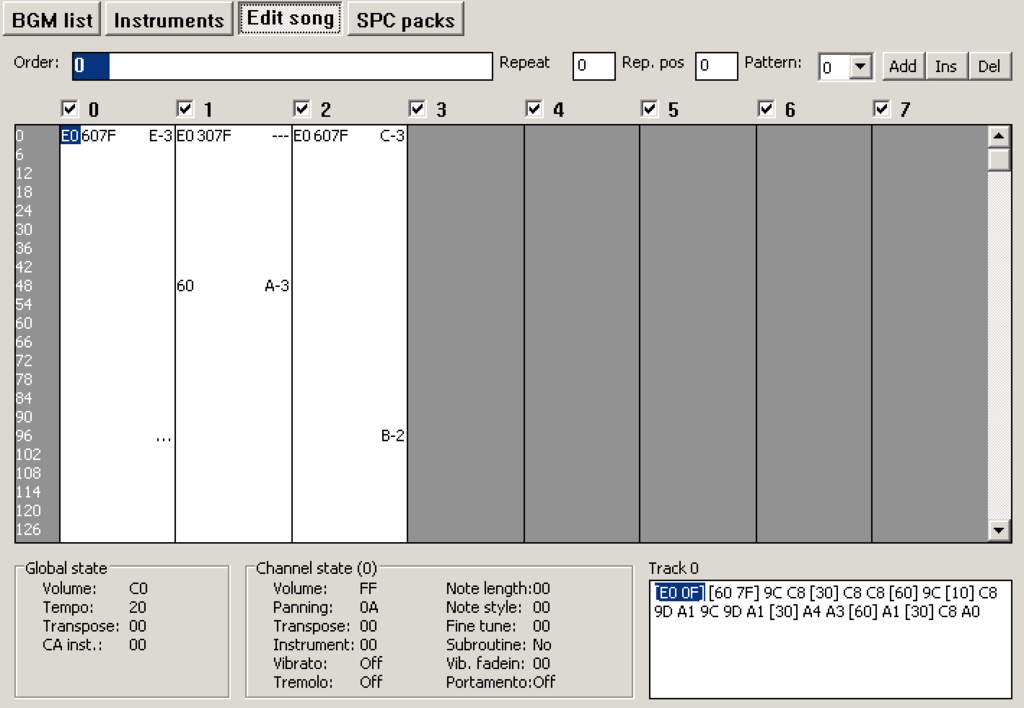Click the Repeat input field
Screen dimensions: 1024x708
(x=594, y=66)
